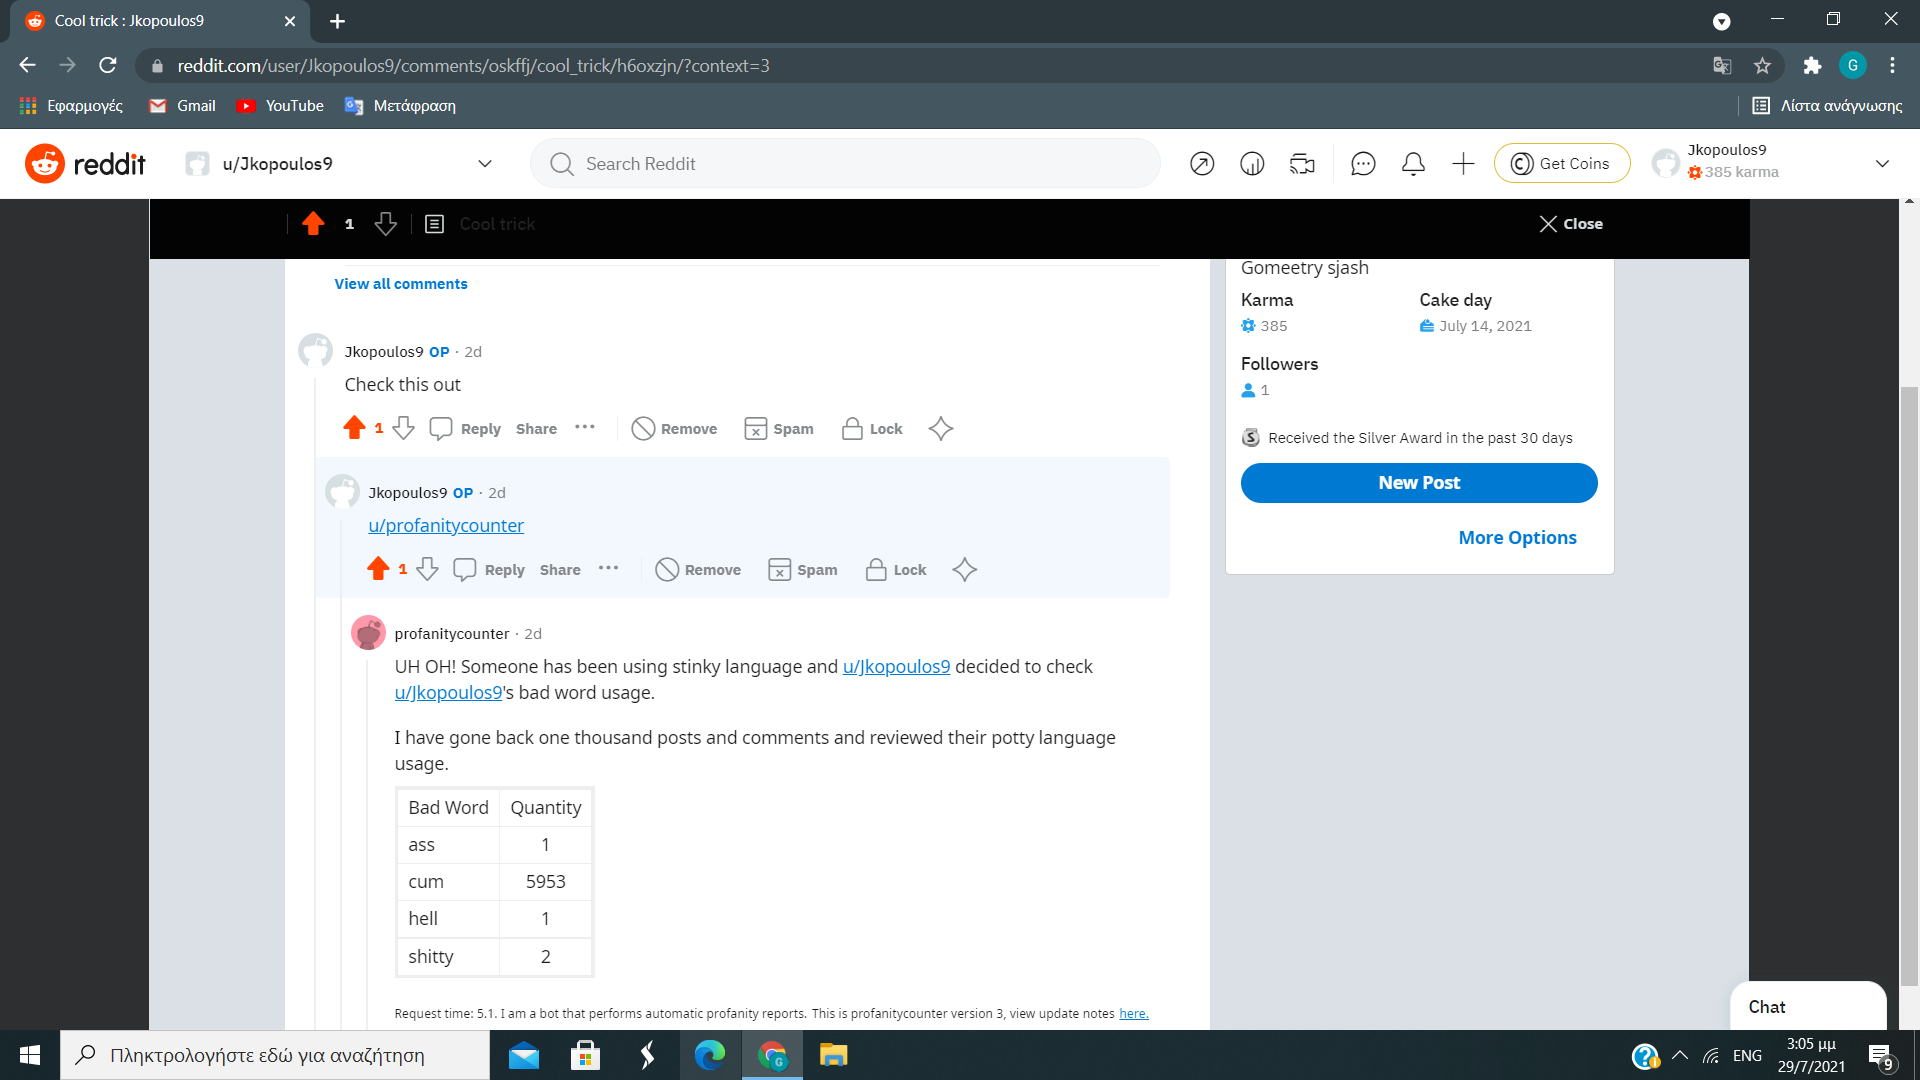Open the notifications bell
The height and width of the screenshot is (1080, 1920).
click(x=1413, y=164)
